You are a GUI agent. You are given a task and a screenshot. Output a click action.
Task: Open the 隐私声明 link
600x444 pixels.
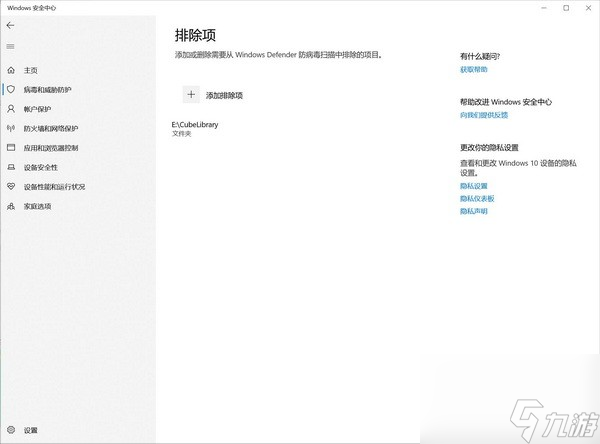[474, 211]
